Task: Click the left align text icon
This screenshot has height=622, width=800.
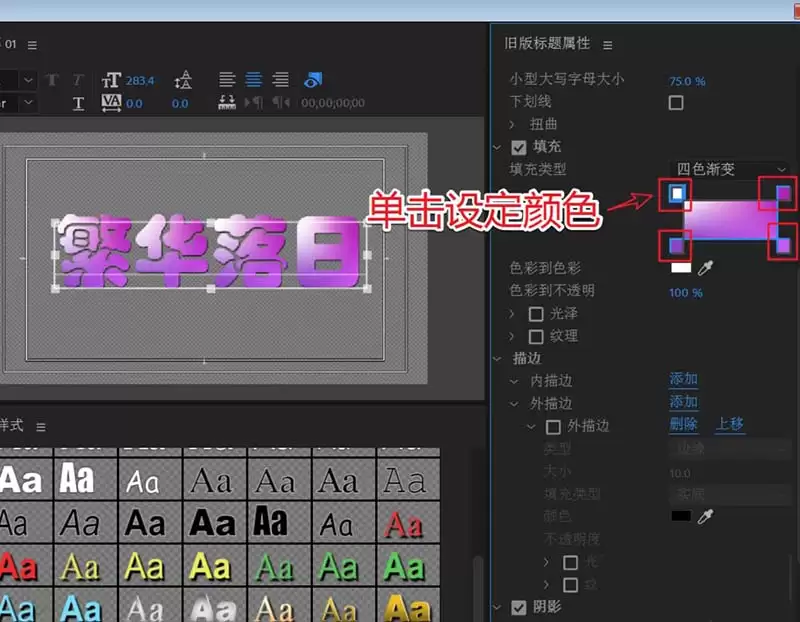Action: 227,80
